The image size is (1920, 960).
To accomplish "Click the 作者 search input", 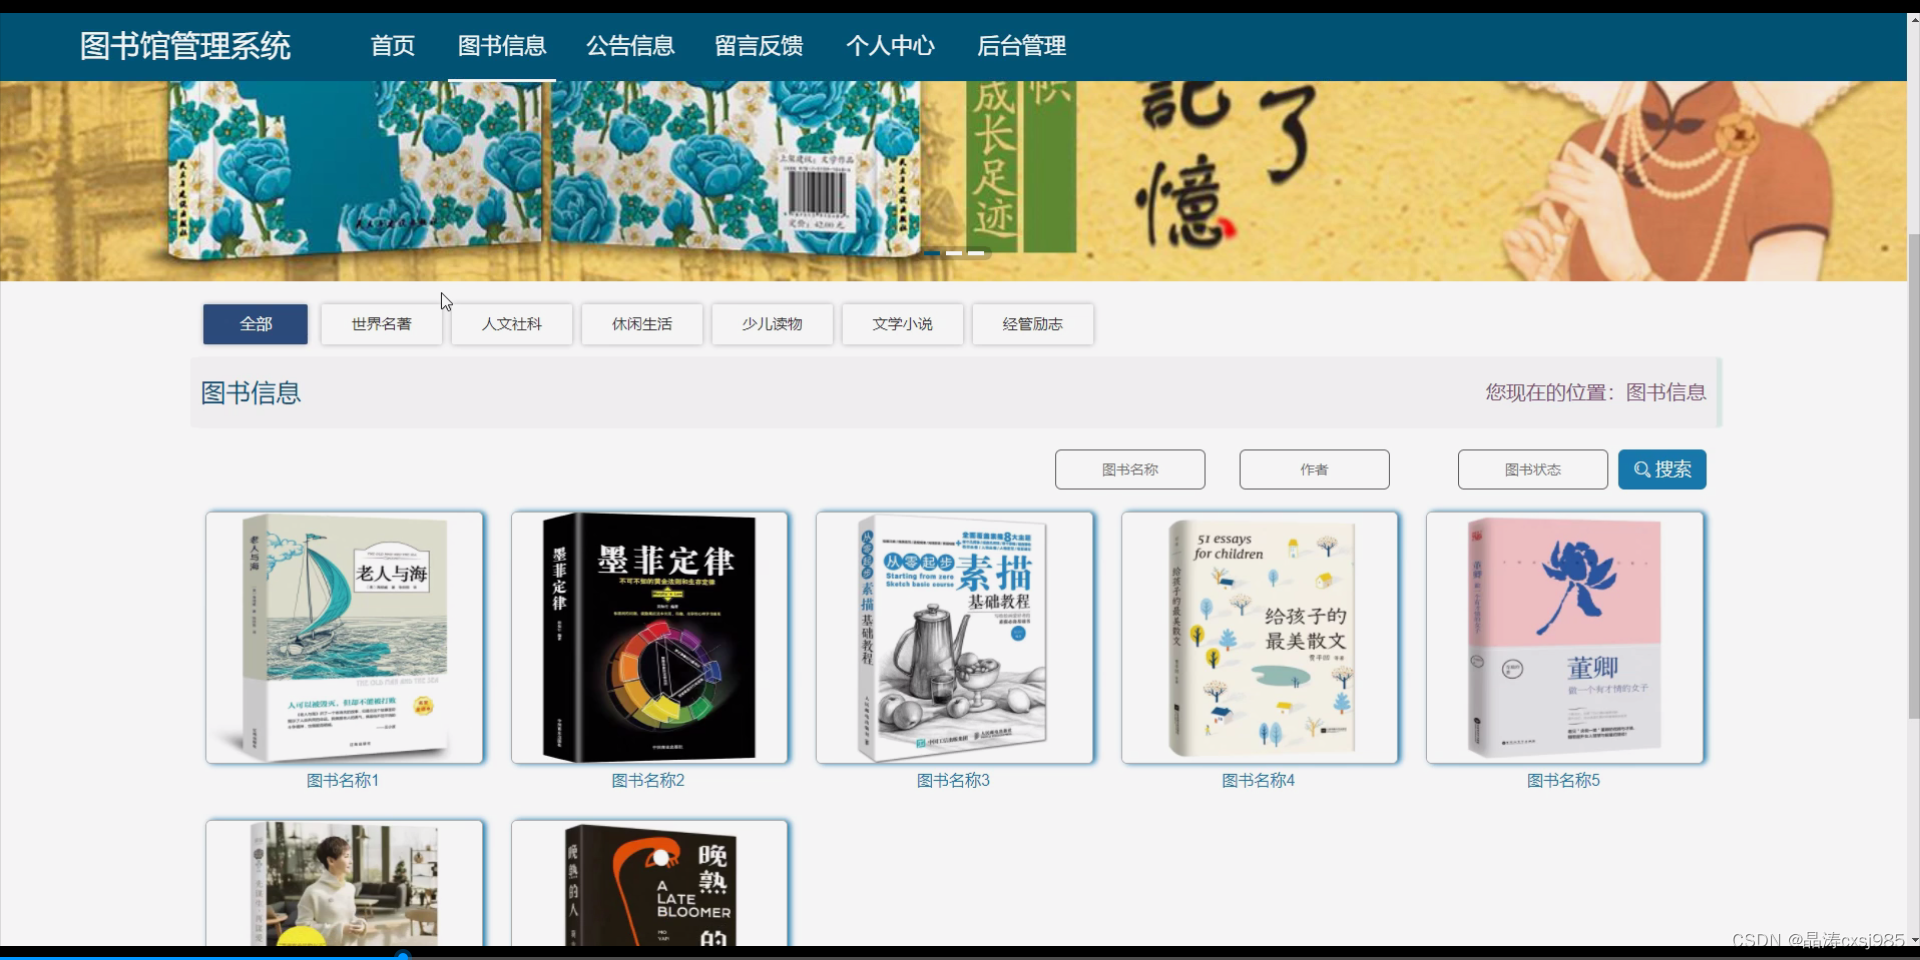I will pos(1313,469).
